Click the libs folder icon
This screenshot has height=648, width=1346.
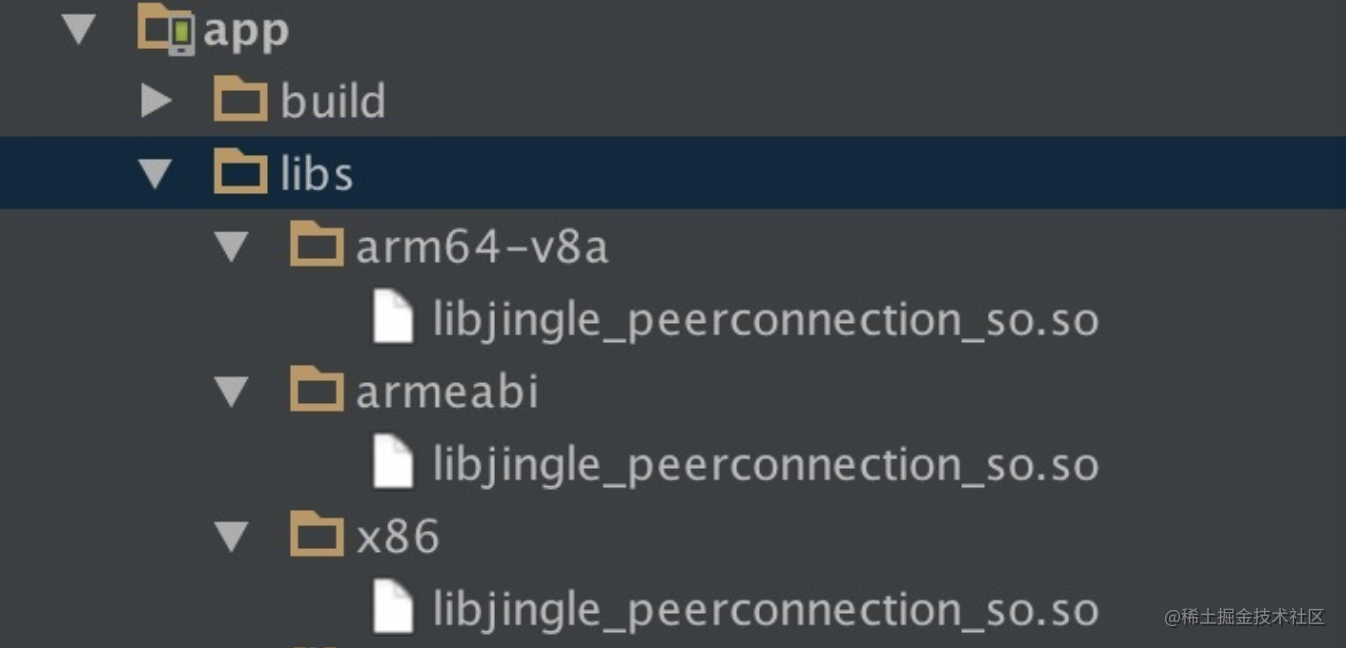pos(240,172)
